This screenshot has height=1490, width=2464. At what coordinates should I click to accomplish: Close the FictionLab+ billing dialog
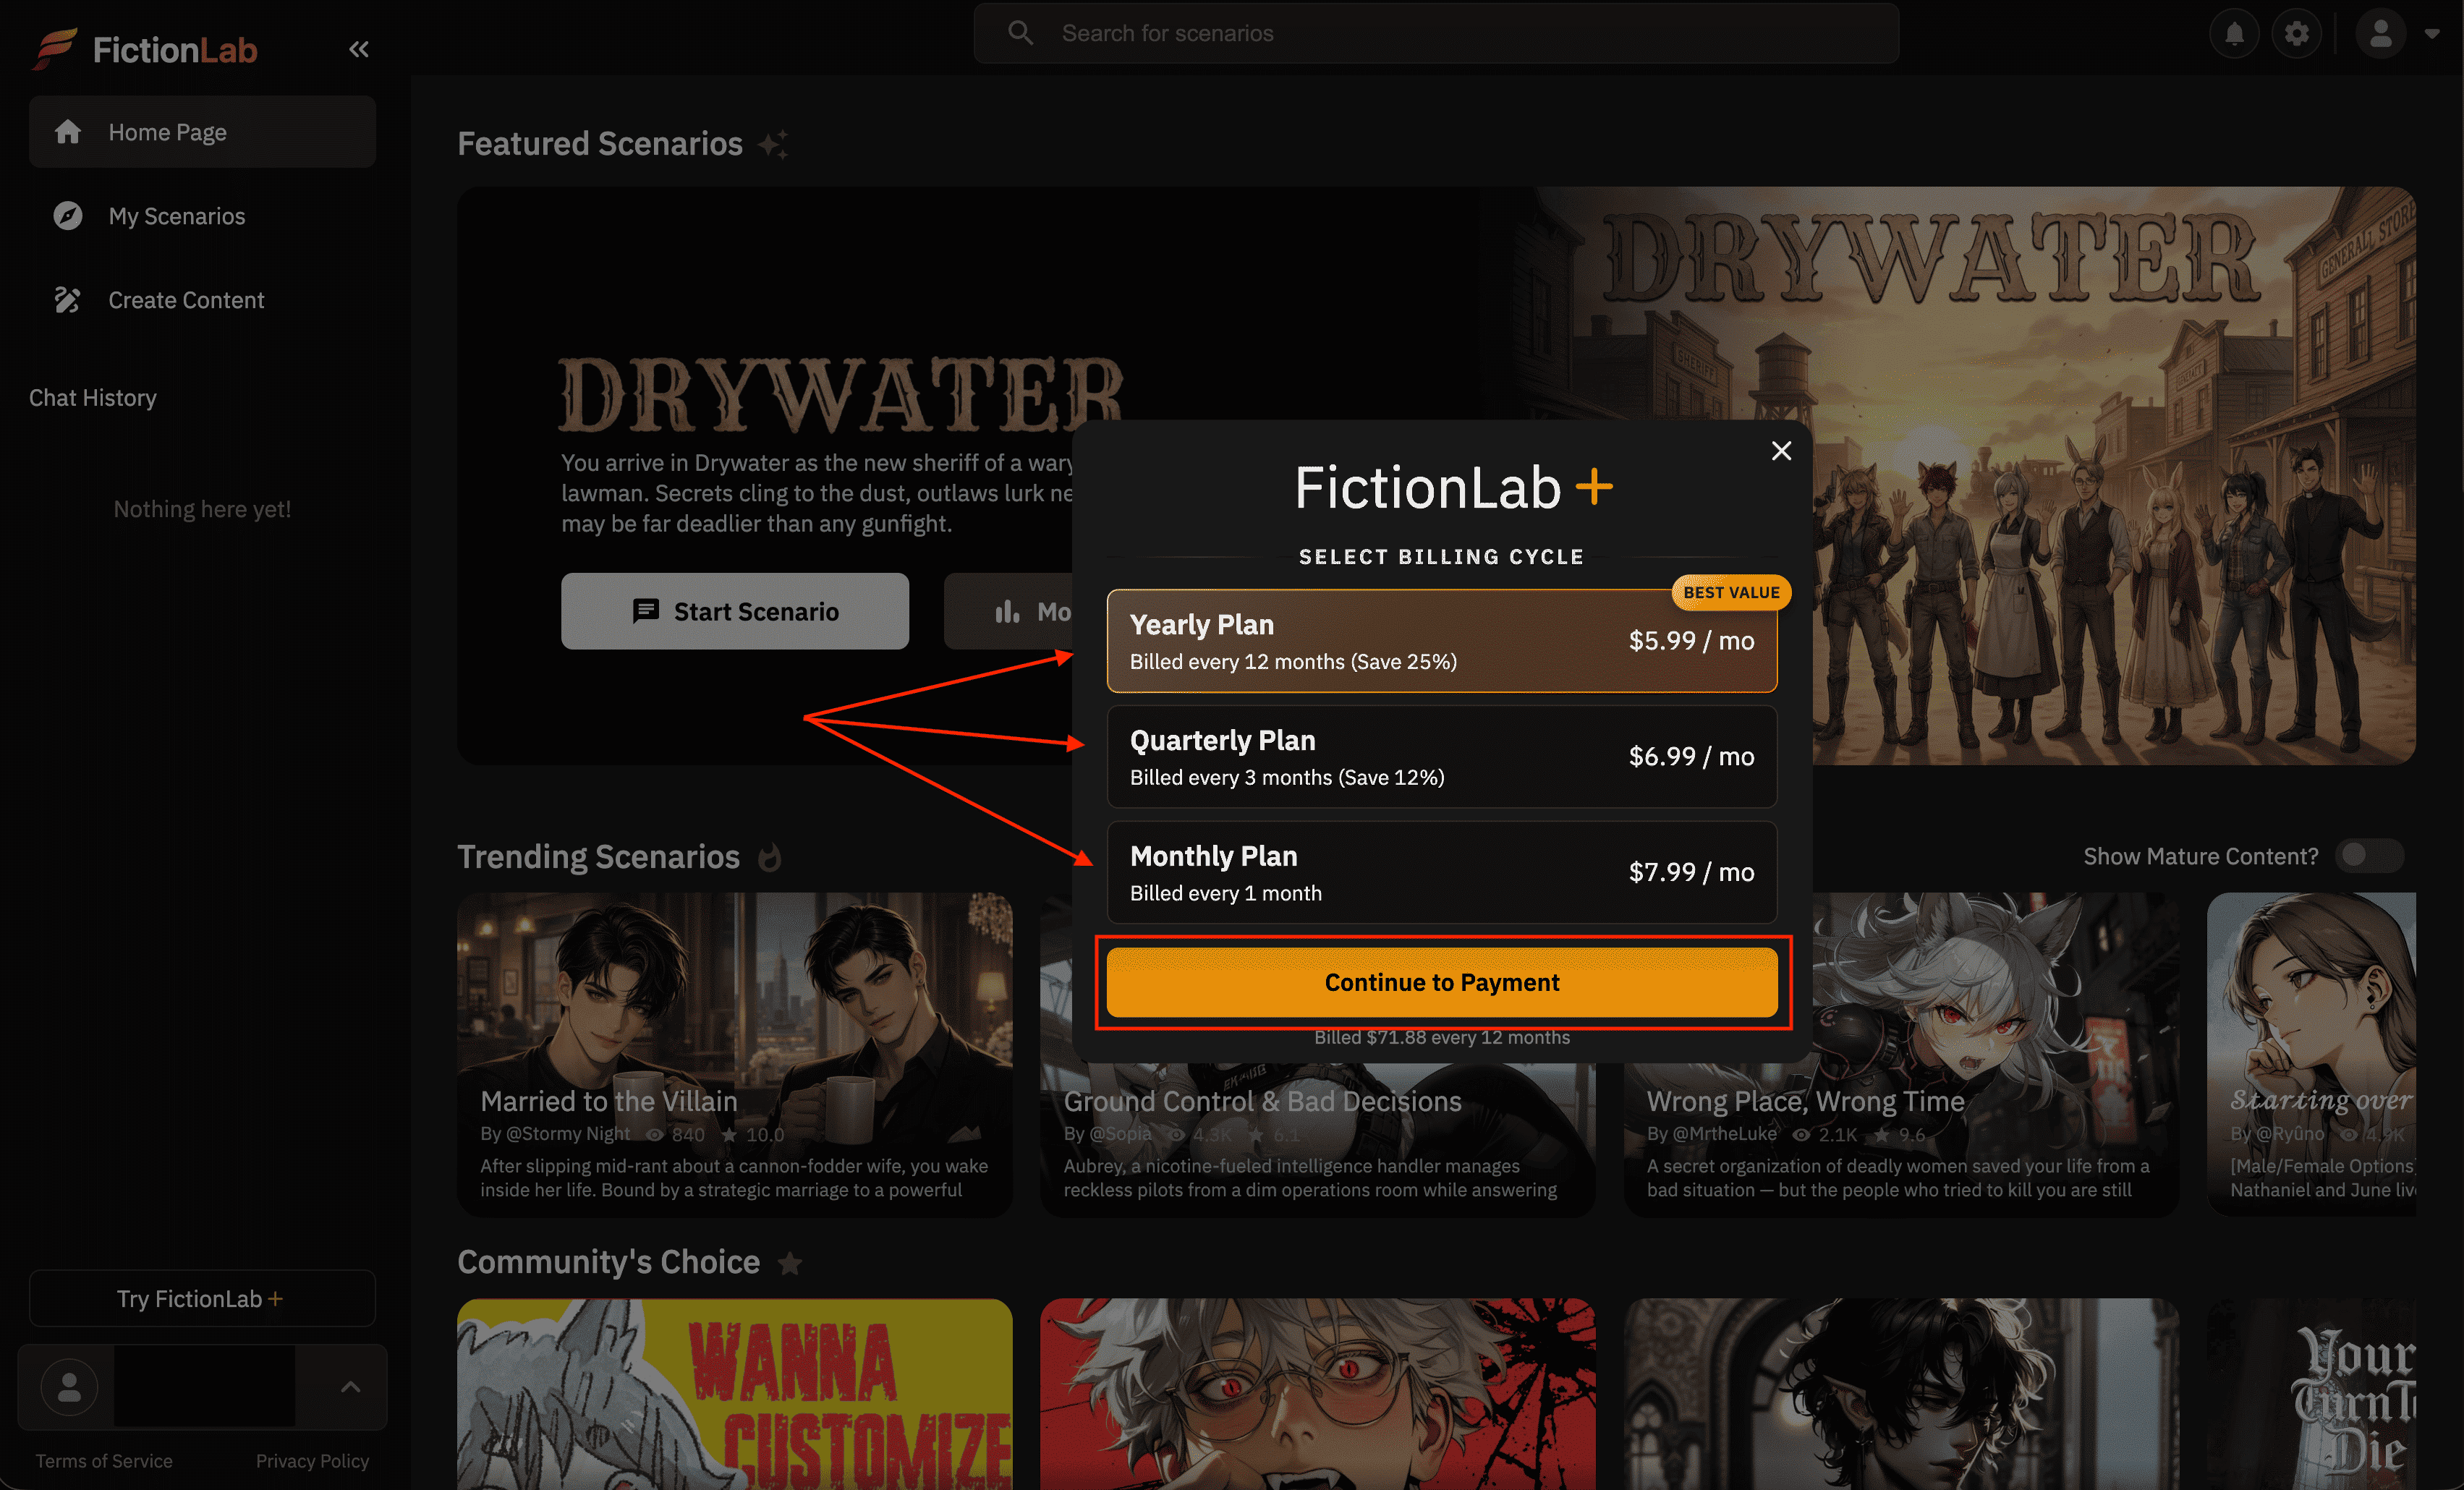[1781, 451]
